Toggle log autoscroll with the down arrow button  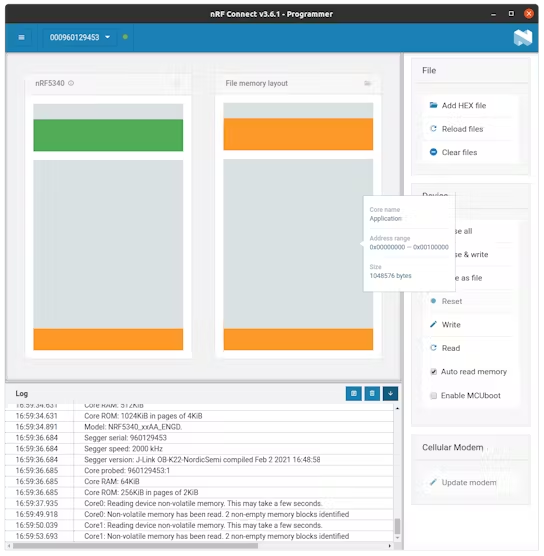(390, 393)
